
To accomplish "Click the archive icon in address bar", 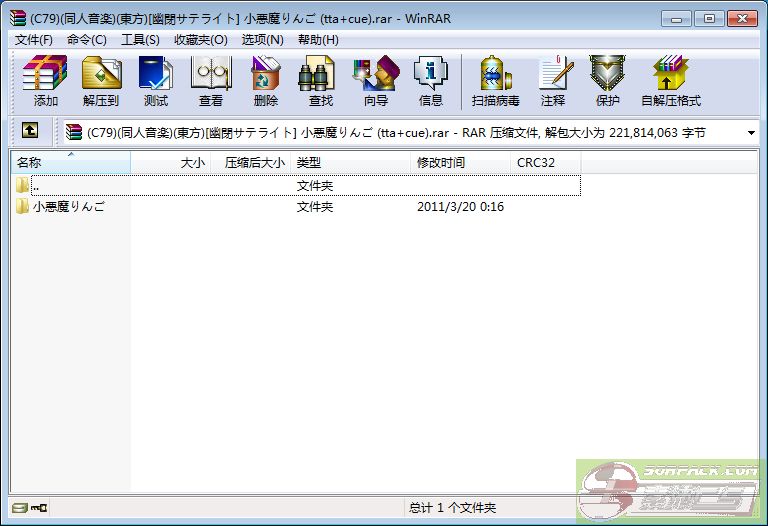I will (74, 132).
